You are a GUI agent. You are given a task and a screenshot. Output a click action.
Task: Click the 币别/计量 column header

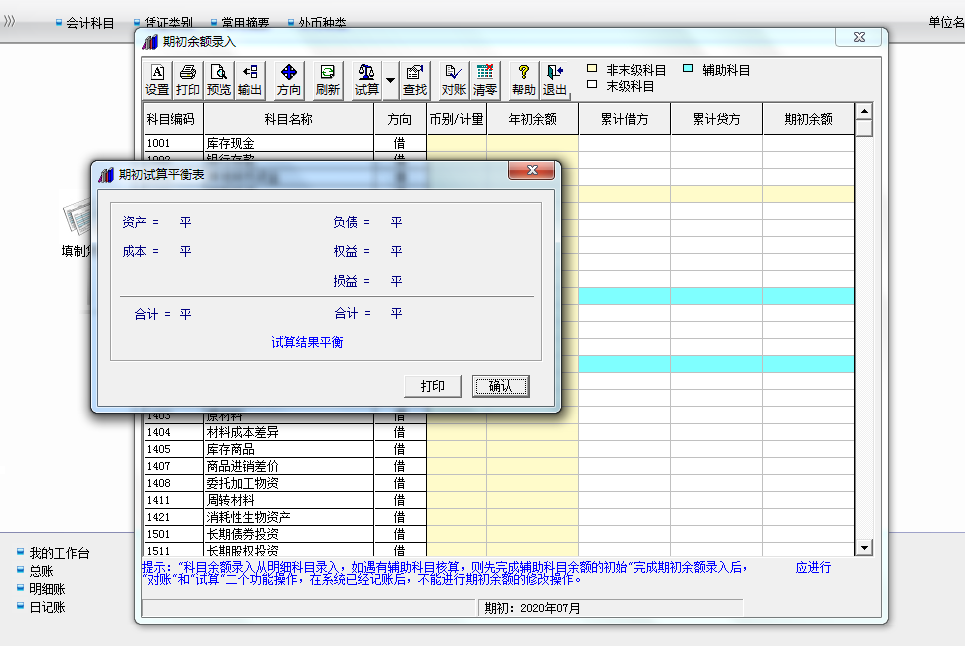pyautogui.click(x=457, y=119)
